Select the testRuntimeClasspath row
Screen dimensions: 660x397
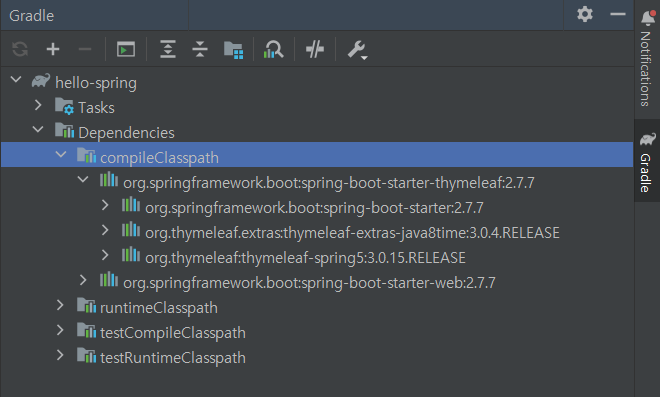[317, 357]
